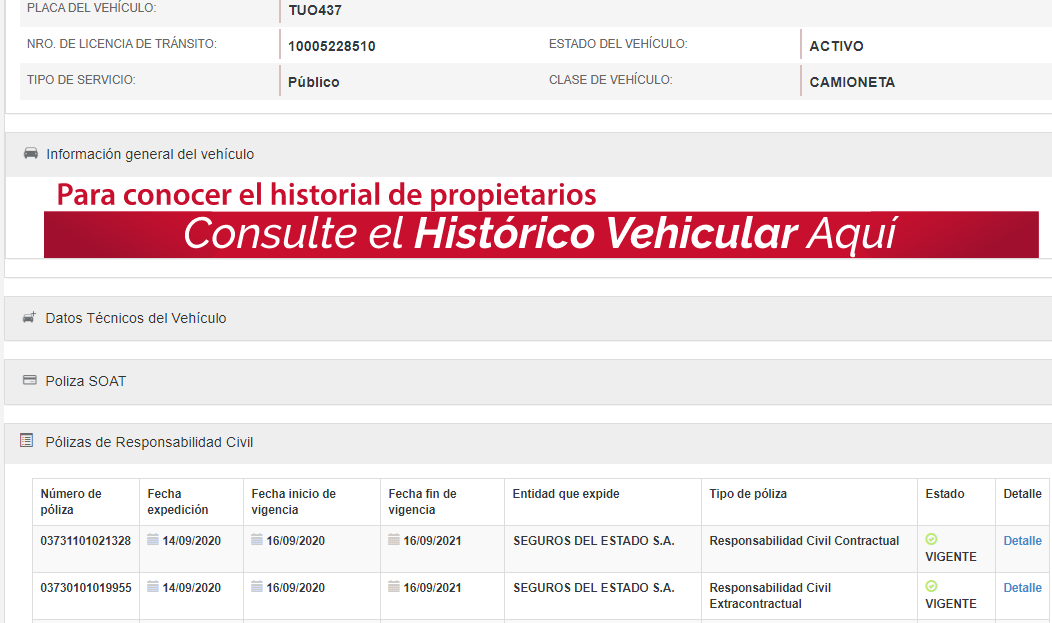This screenshot has height=623, width=1052.
Task: Click the car icon next to Datos Técnicos
Action: pyautogui.click(x=29, y=318)
